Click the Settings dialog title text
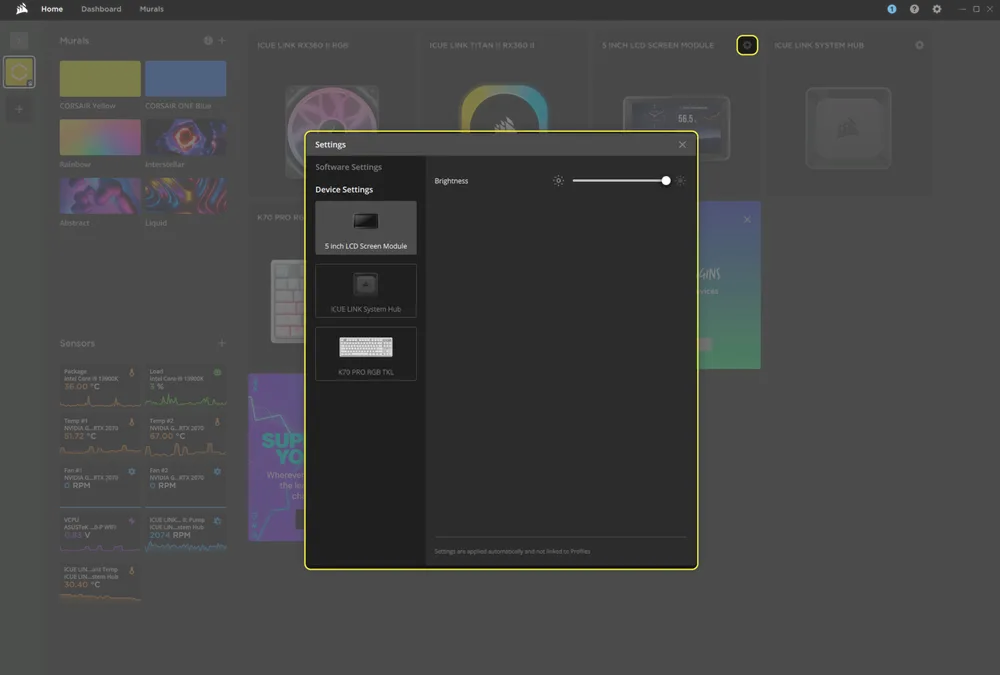The height and width of the screenshot is (675, 1000). click(x=330, y=145)
